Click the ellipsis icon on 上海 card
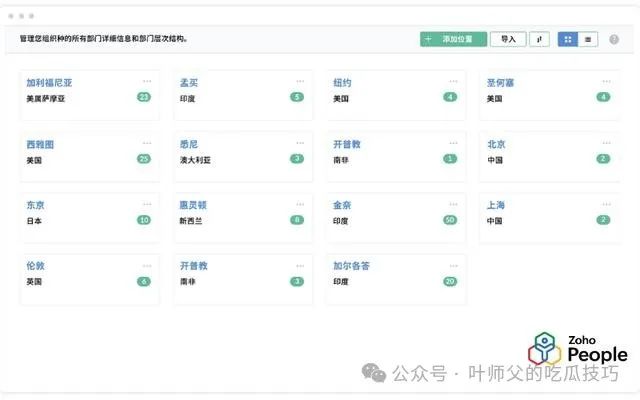 (606, 204)
